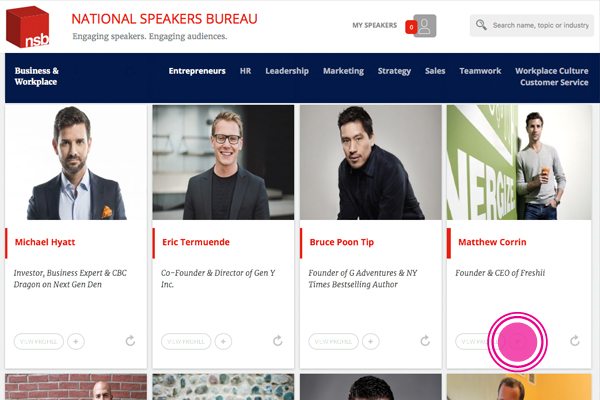View profile of Bruce Poon Tip

pos(333,341)
